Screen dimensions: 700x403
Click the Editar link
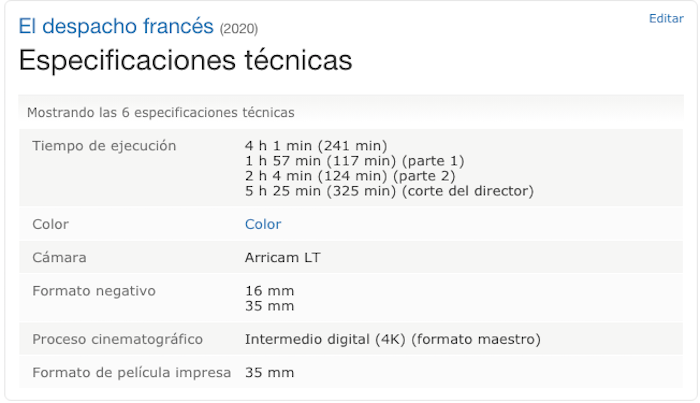point(666,18)
